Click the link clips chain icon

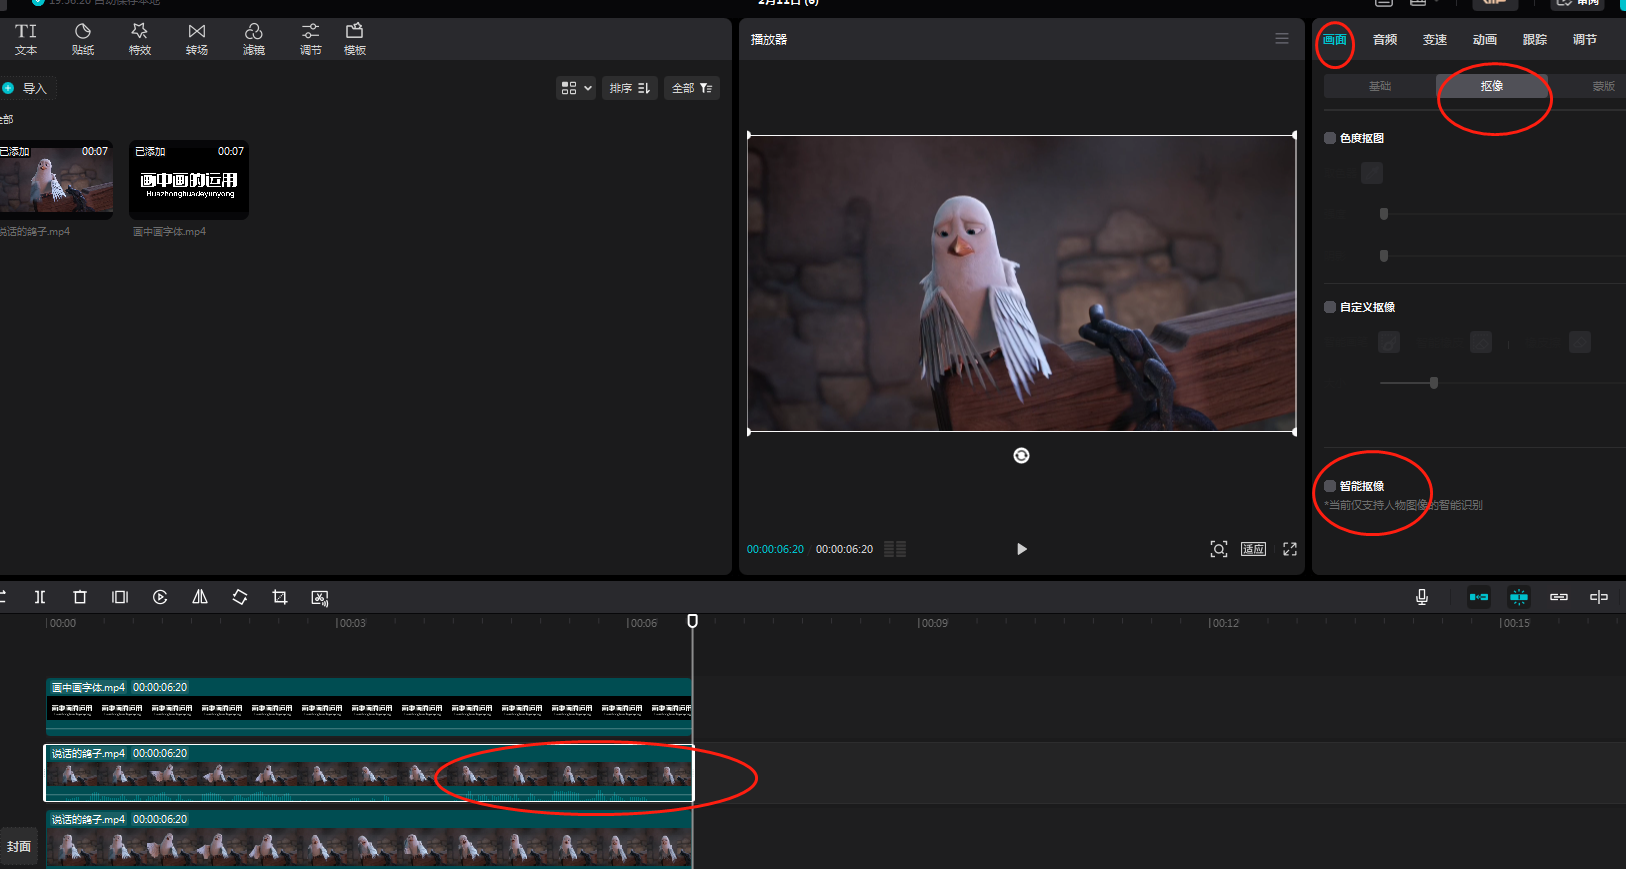pyautogui.click(x=1559, y=597)
